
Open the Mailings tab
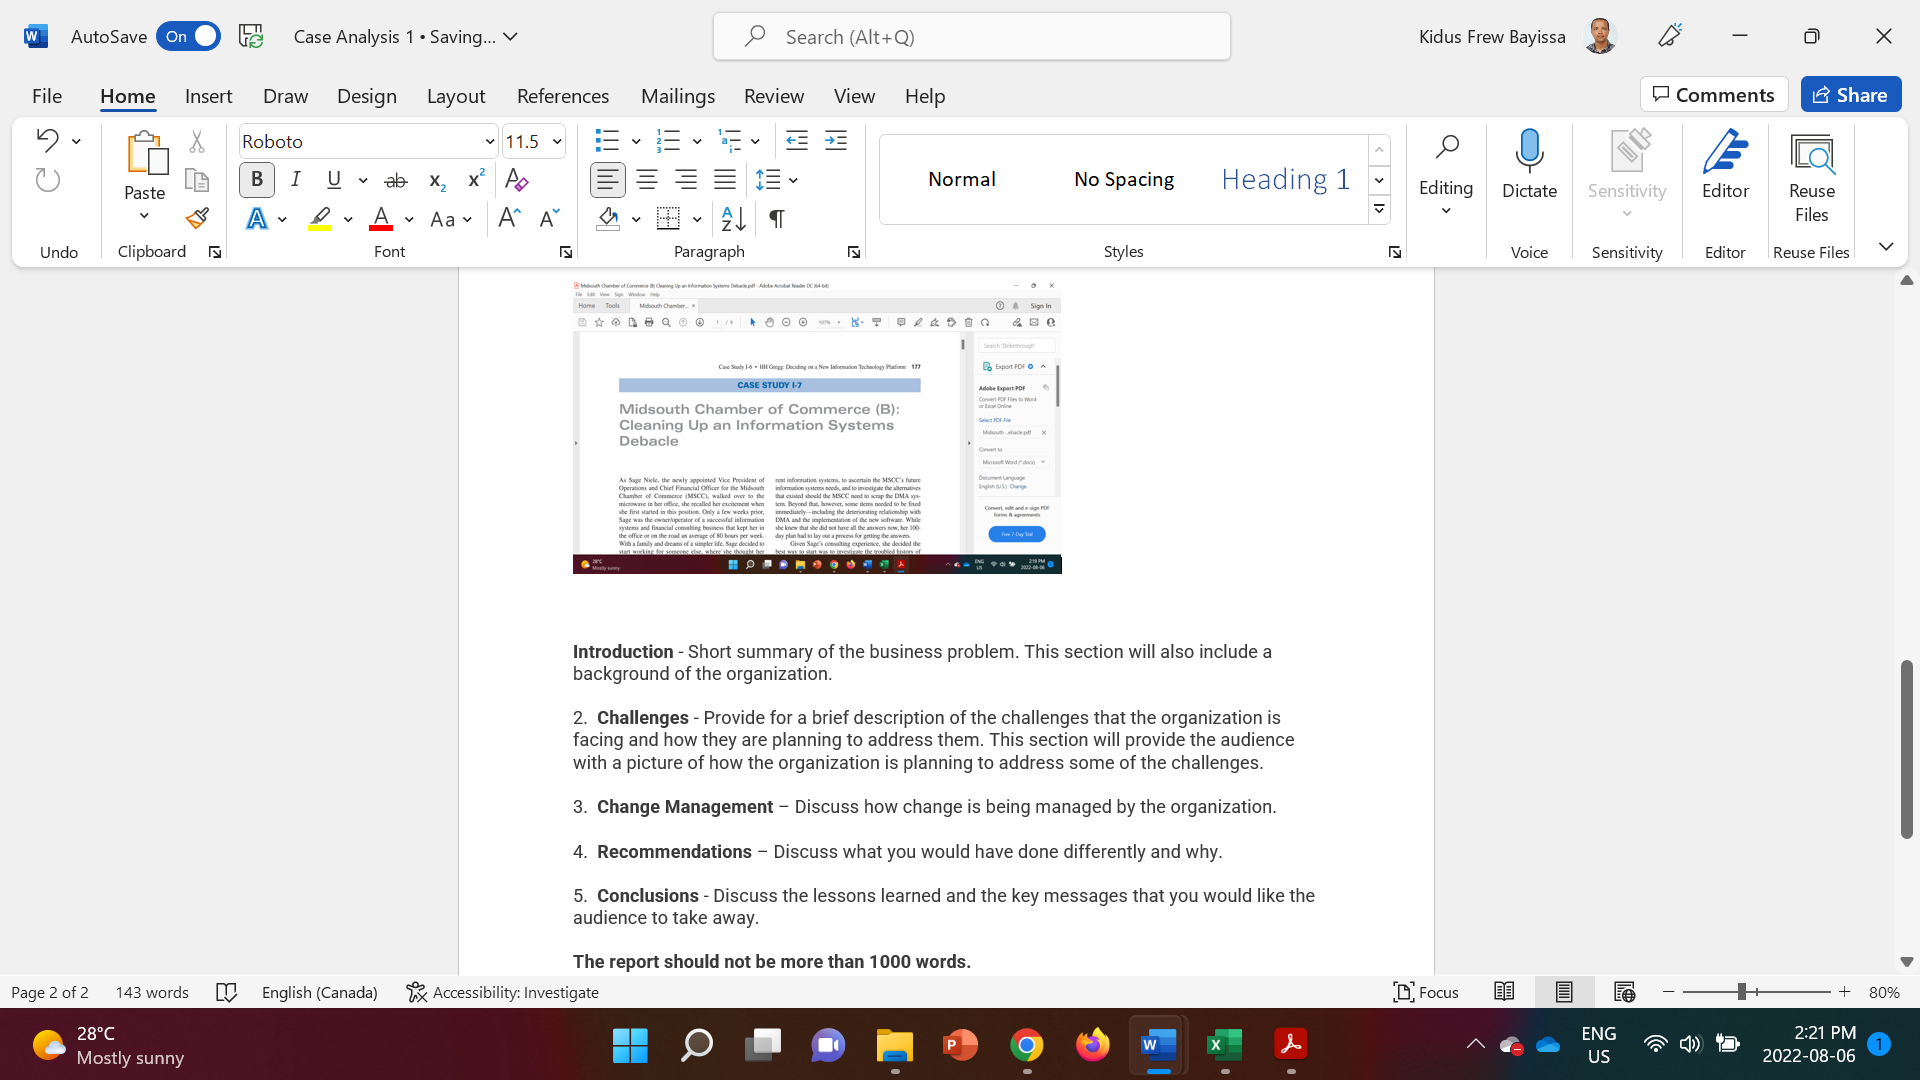click(677, 96)
